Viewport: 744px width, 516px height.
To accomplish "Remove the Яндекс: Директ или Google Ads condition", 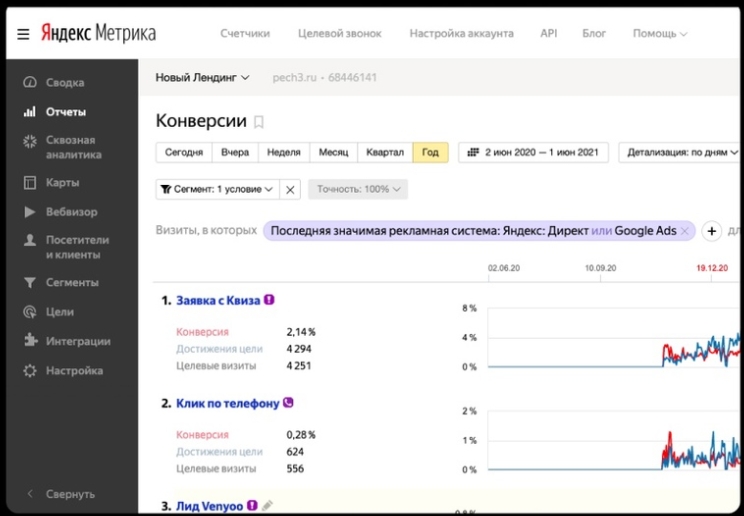I will tap(684, 231).
